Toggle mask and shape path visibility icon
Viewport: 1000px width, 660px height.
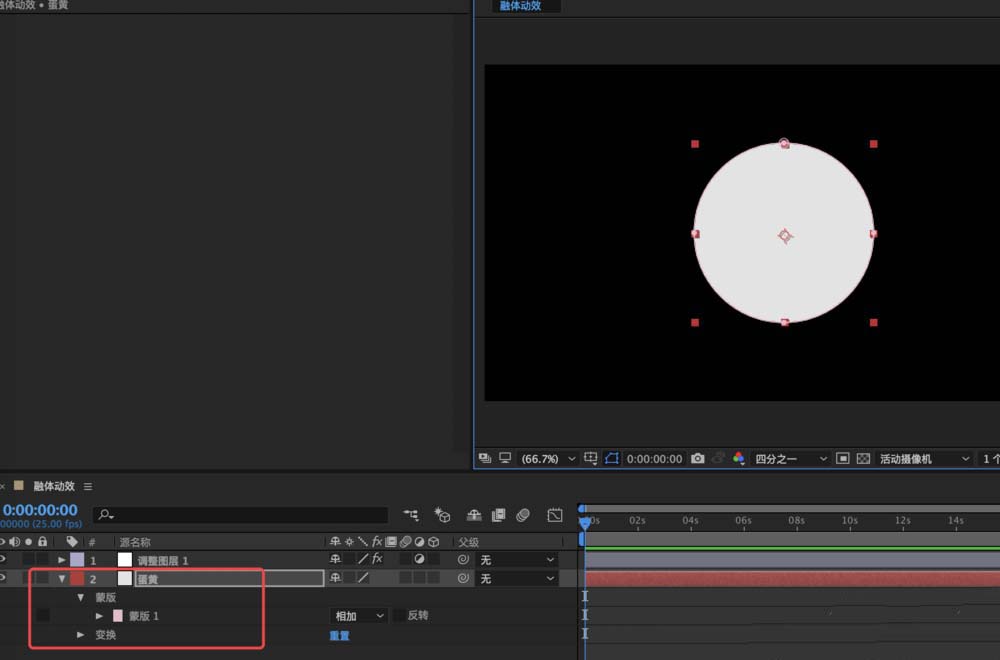pyautogui.click(x=612, y=458)
